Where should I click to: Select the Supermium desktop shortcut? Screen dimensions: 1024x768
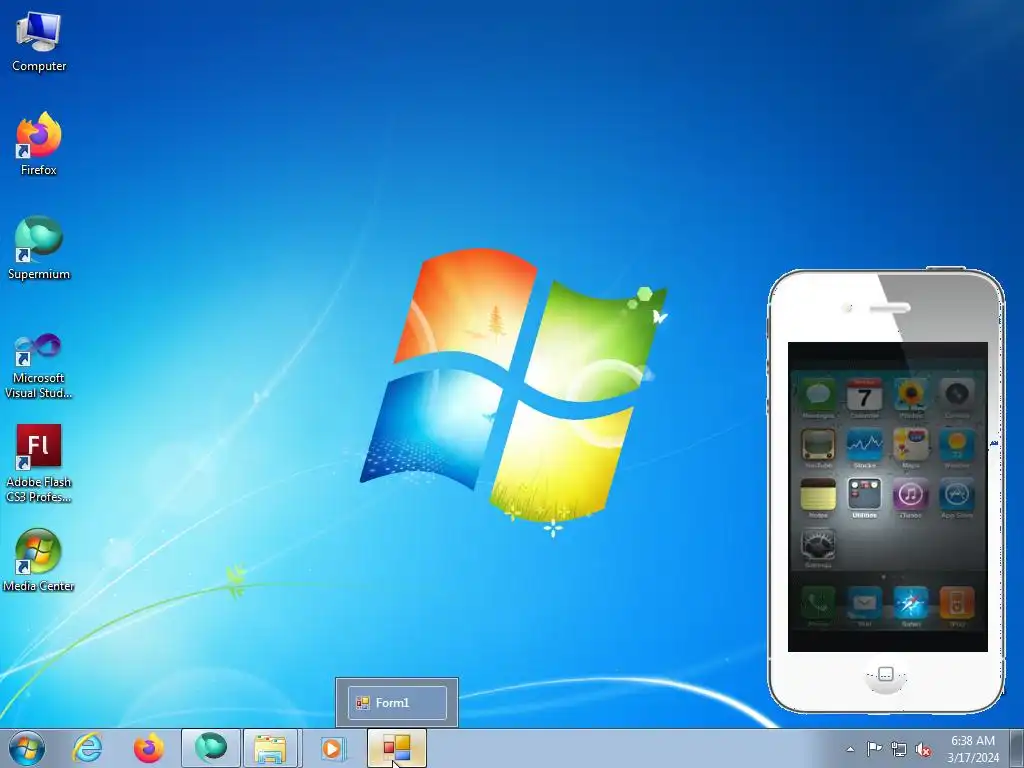[39, 248]
